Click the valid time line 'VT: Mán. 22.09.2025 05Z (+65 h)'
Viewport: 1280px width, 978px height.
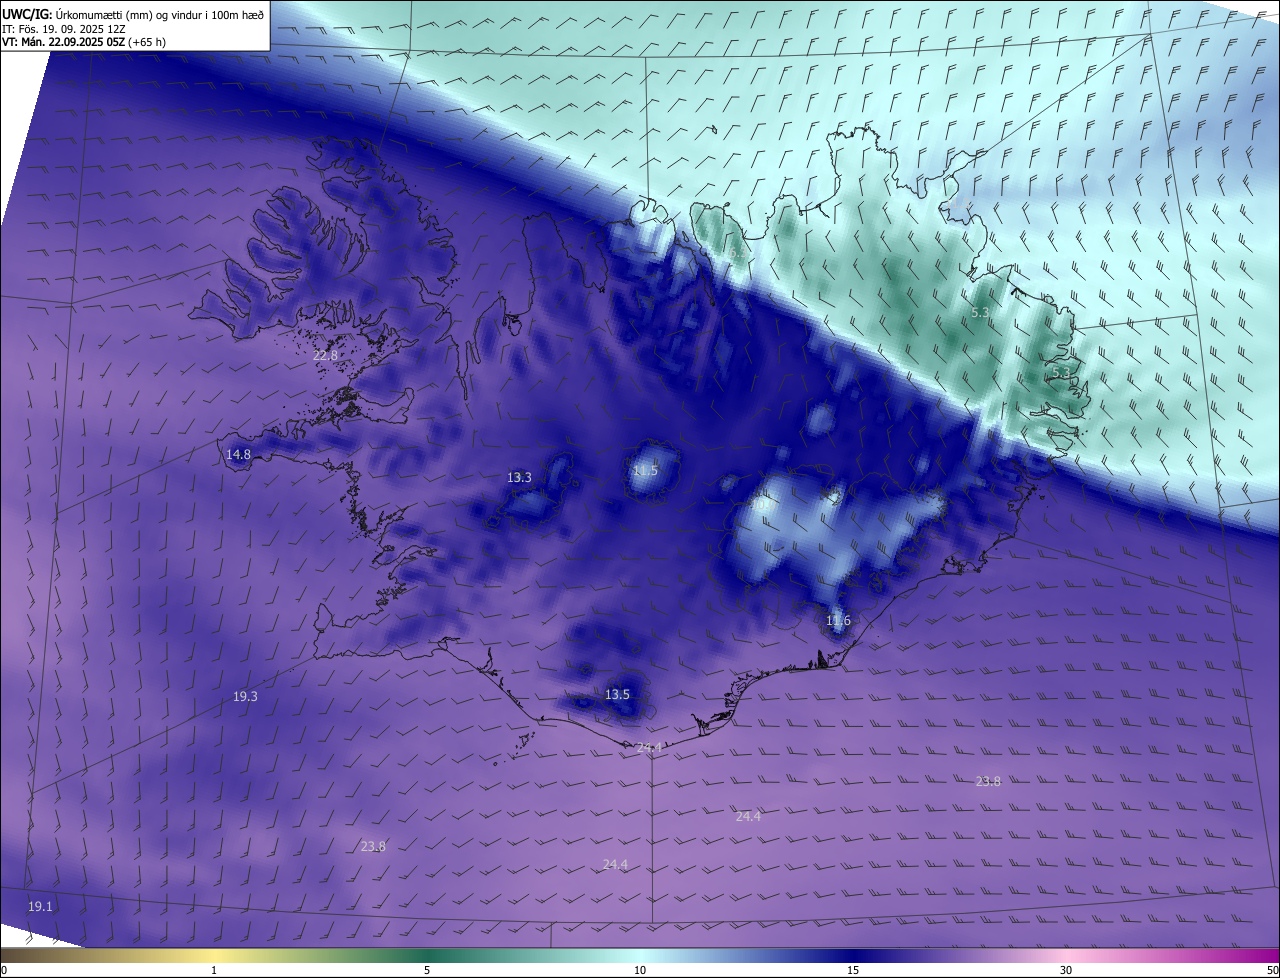pos(84,42)
